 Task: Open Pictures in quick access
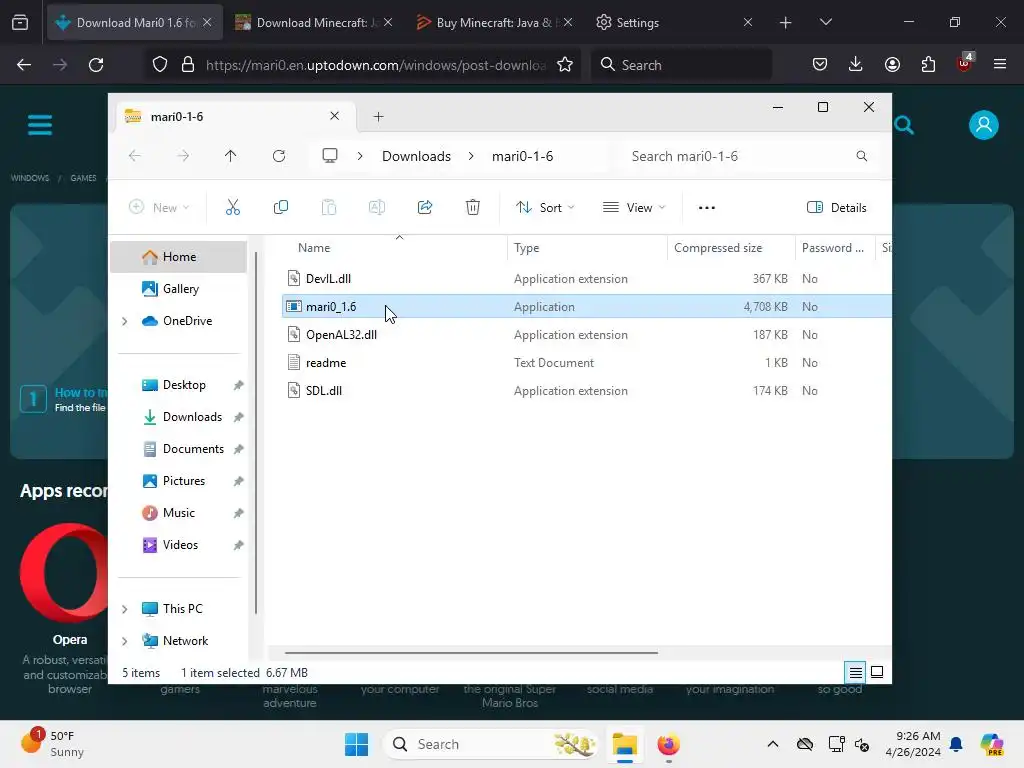click(178, 481)
